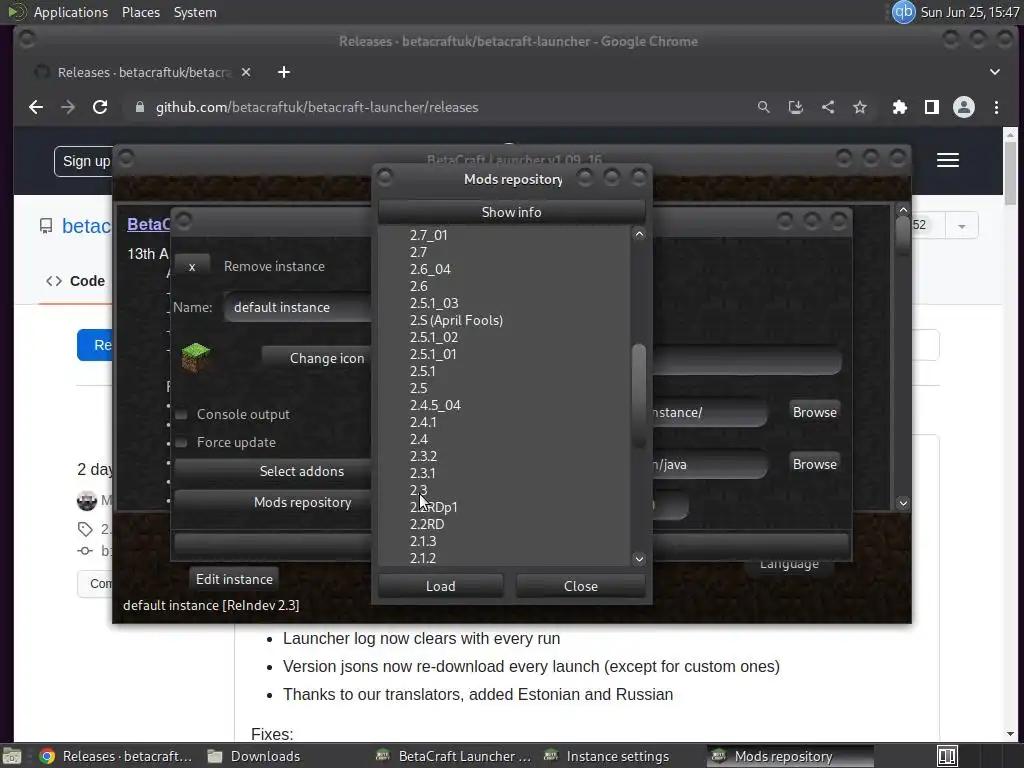Click the workspace switcher in bottom panel
The width and height of the screenshot is (1024, 768).
click(x=947, y=756)
